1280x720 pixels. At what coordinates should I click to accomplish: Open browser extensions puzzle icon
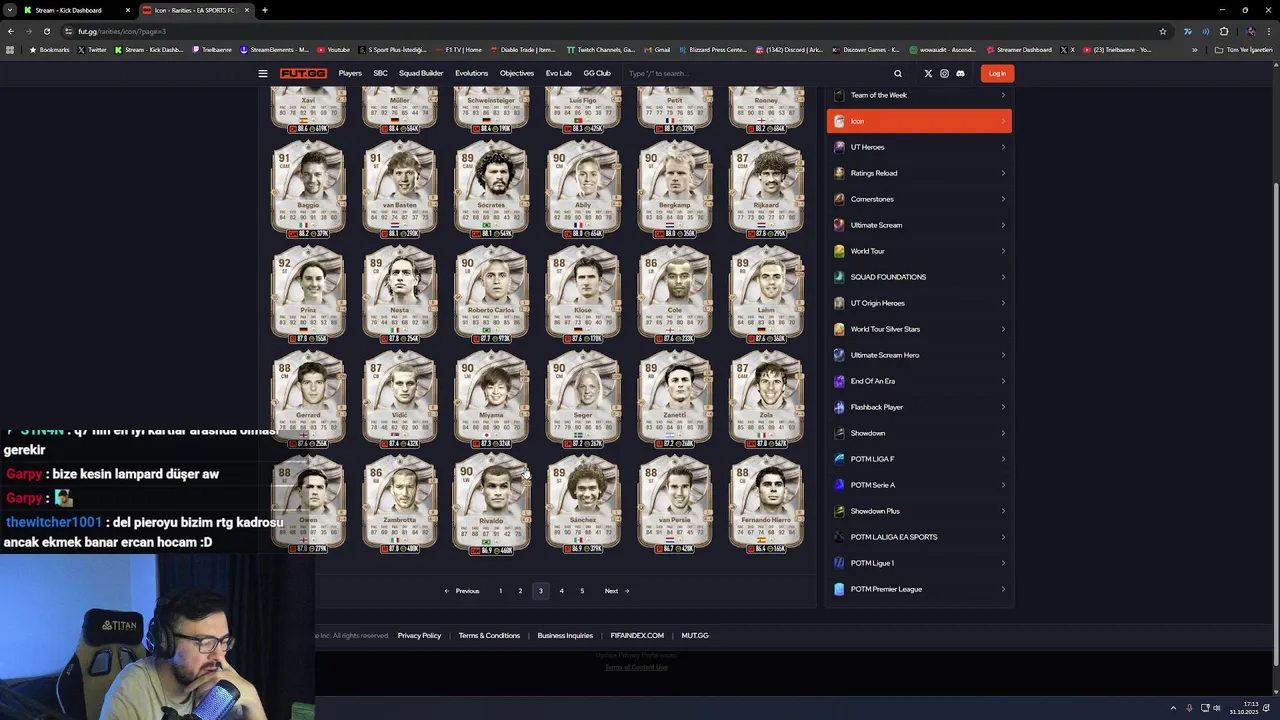[1223, 31]
